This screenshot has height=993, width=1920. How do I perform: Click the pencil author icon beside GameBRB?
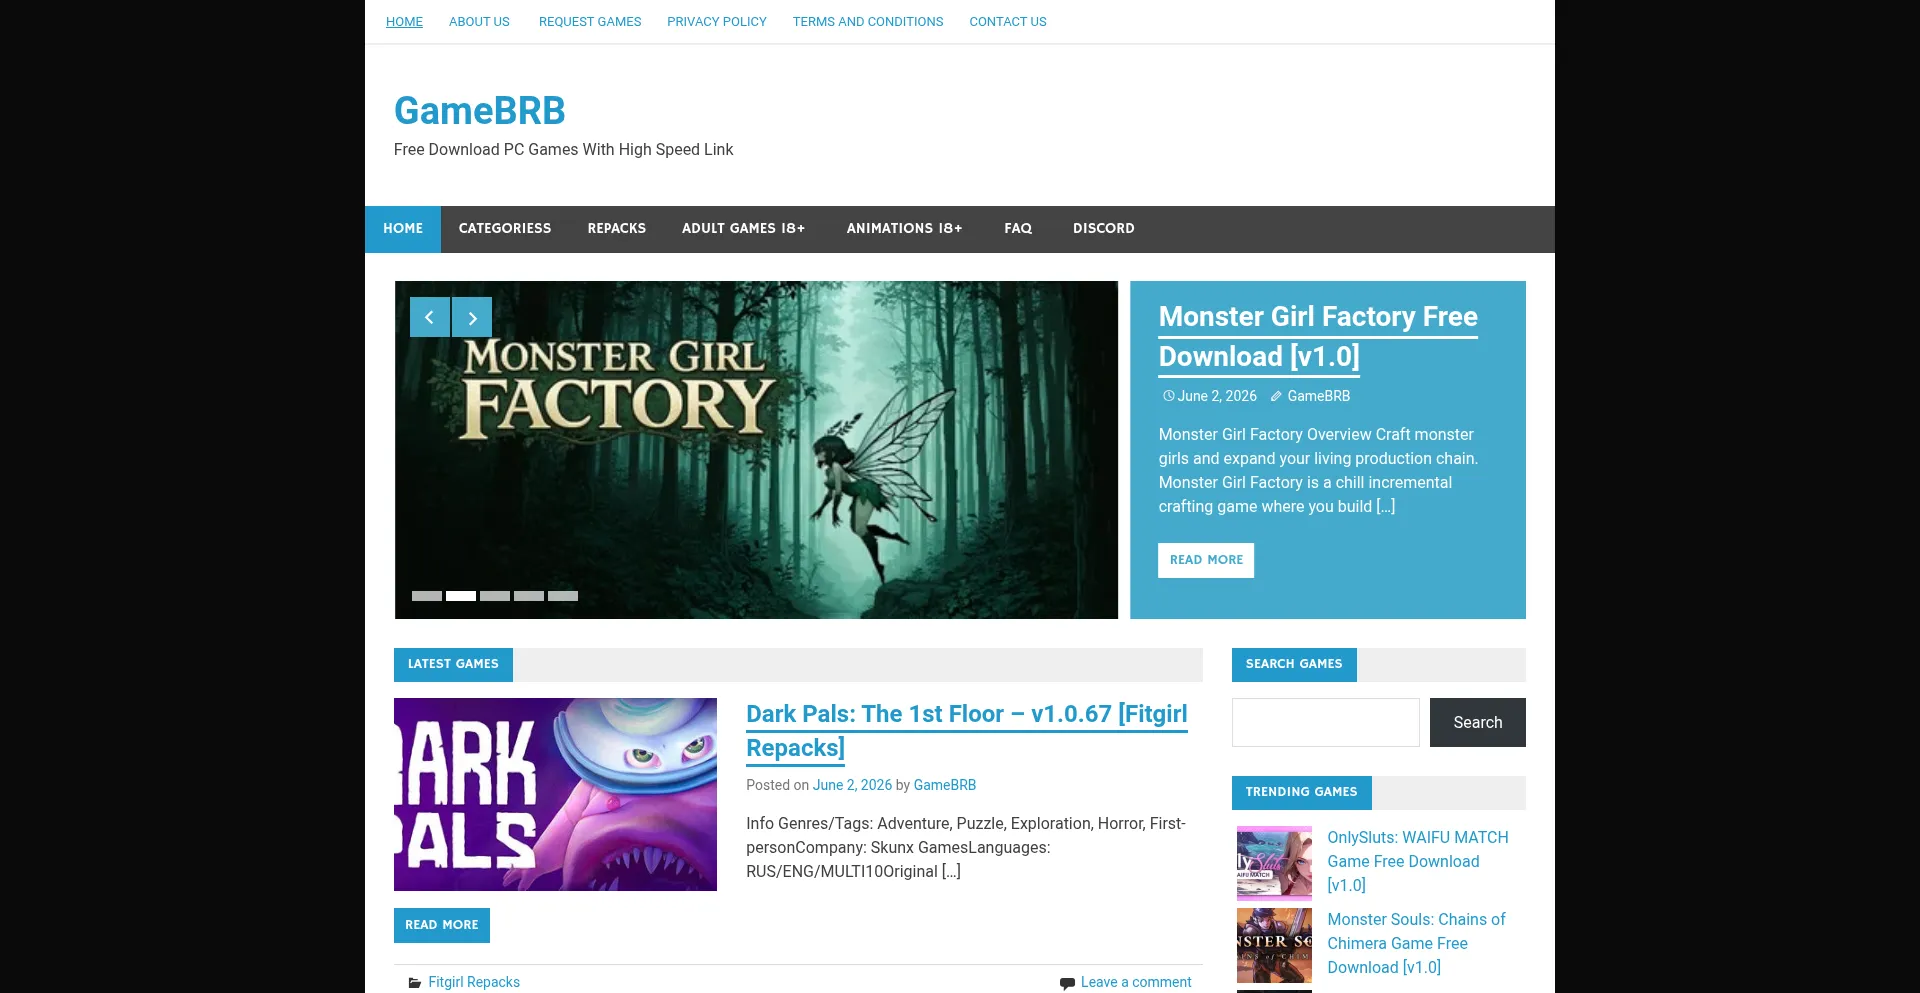[x=1276, y=396]
